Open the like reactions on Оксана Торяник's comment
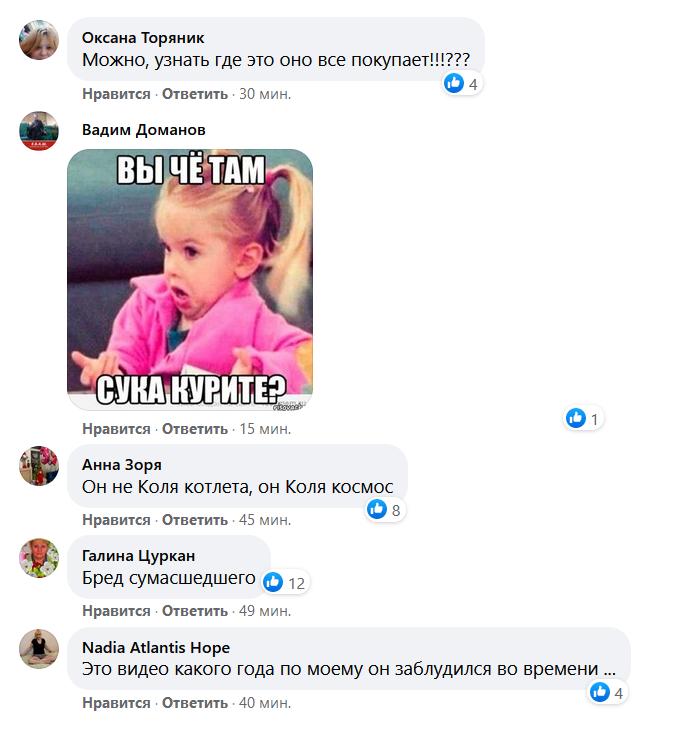 pyautogui.click(x=462, y=84)
